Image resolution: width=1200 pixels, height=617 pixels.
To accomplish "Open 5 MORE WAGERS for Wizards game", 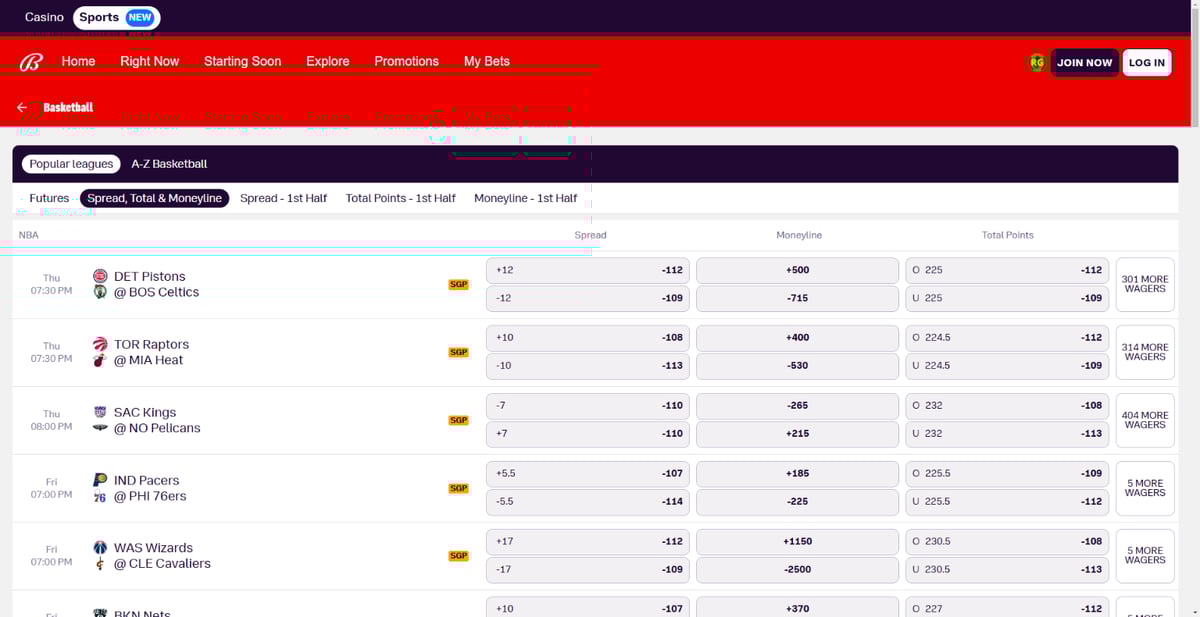I will click(1145, 555).
